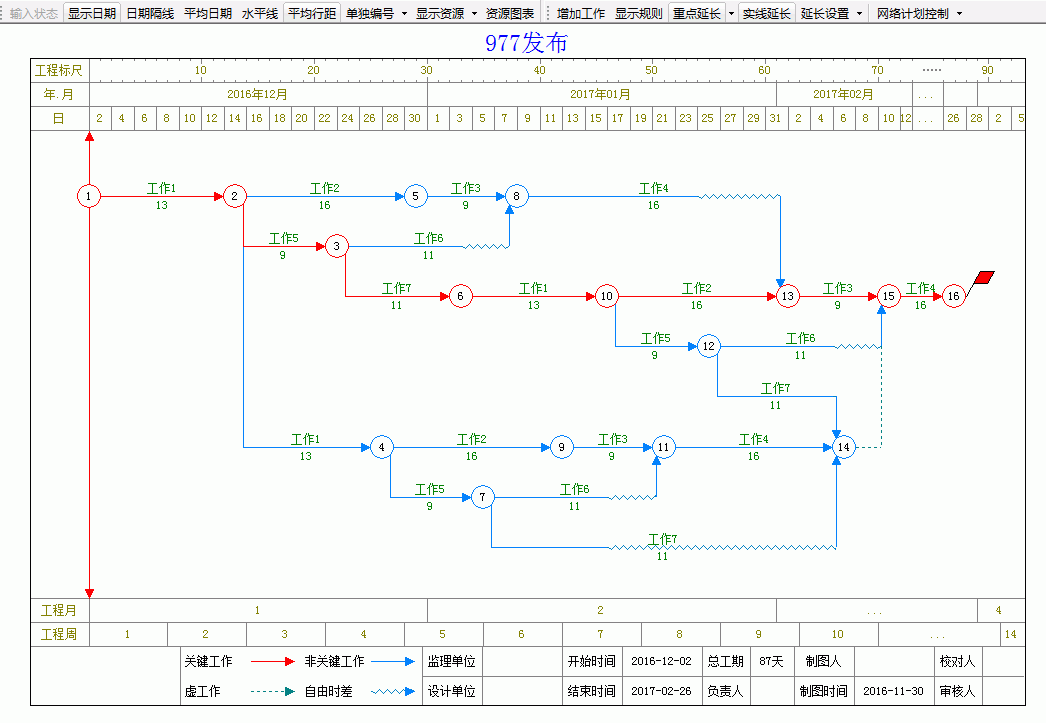Viewport: 1046px width, 723px height.
Task: Select node 7 circle
Action: pos(483,497)
